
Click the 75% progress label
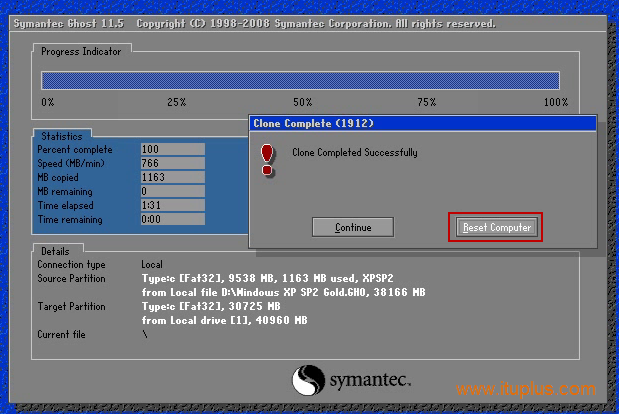click(x=427, y=102)
